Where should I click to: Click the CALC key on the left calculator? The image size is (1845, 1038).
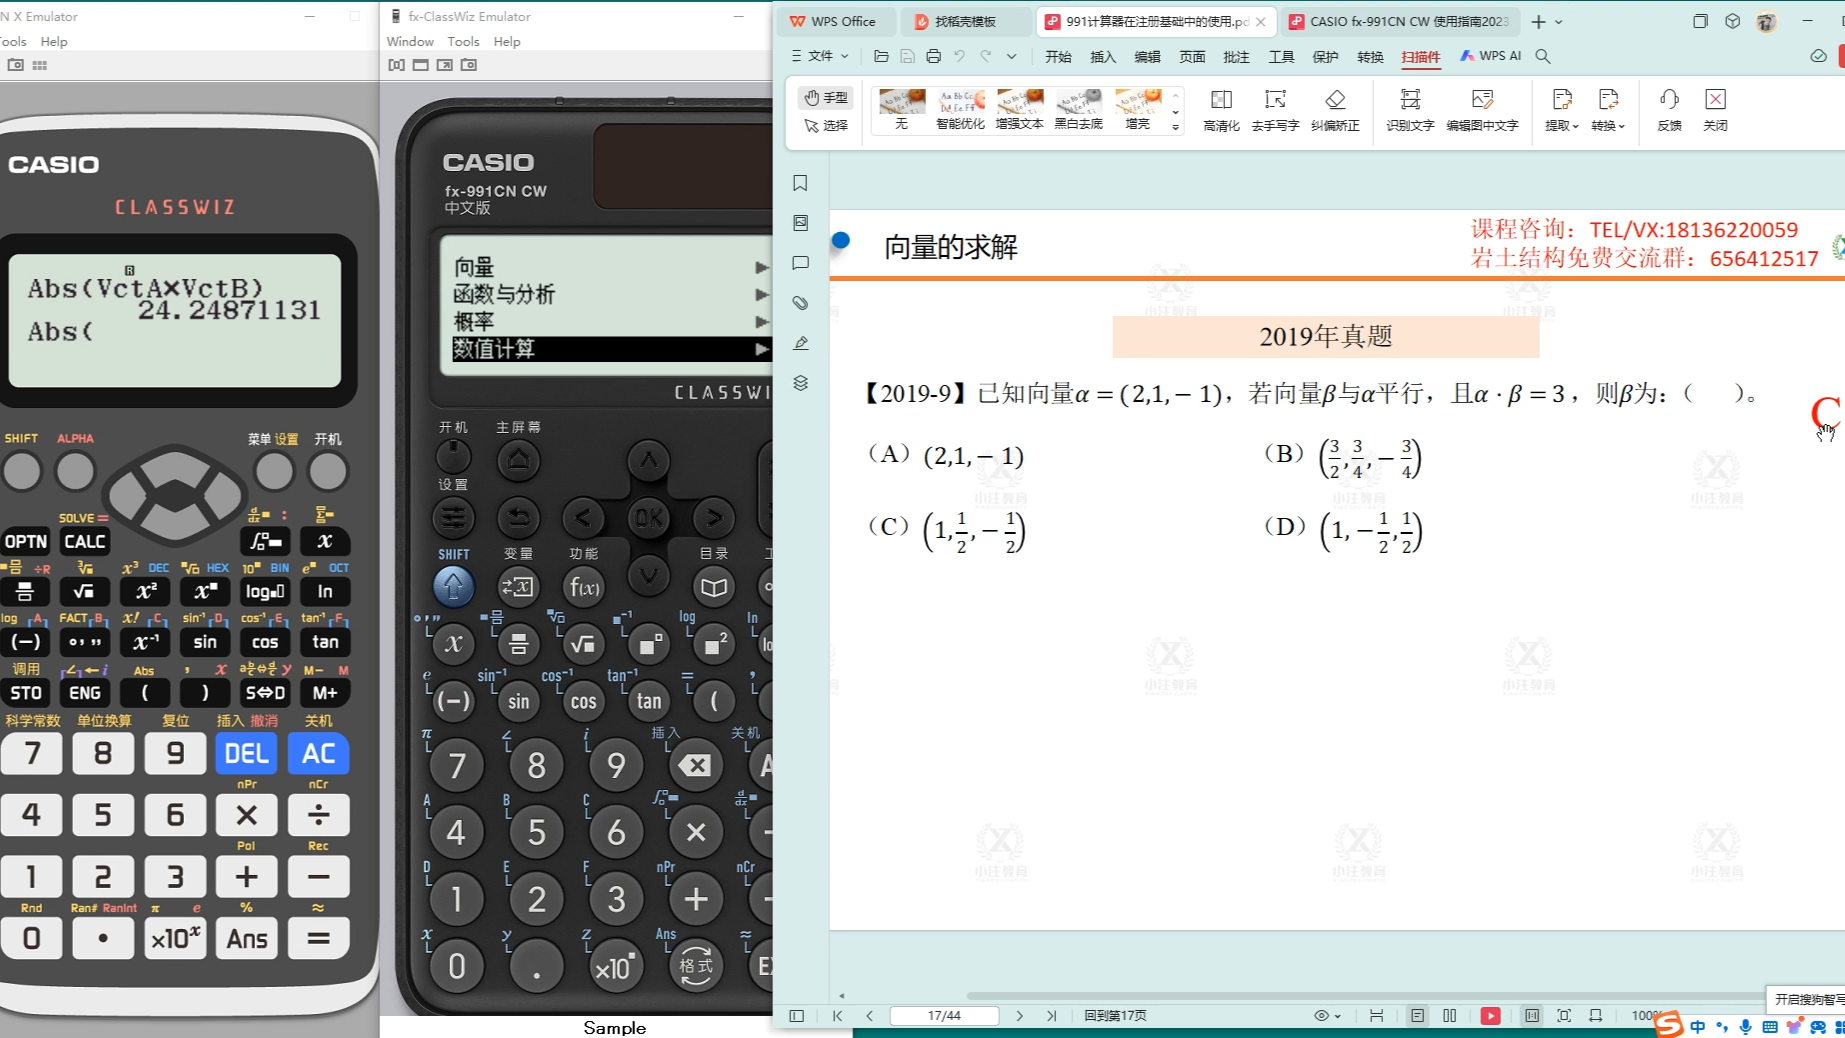click(x=84, y=541)
